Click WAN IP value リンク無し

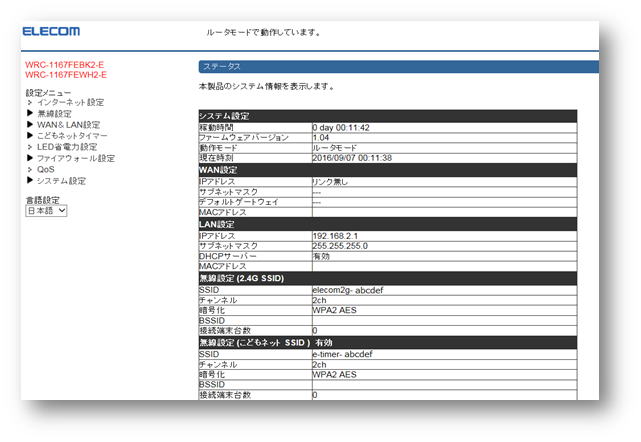click(x=330, y=182)
